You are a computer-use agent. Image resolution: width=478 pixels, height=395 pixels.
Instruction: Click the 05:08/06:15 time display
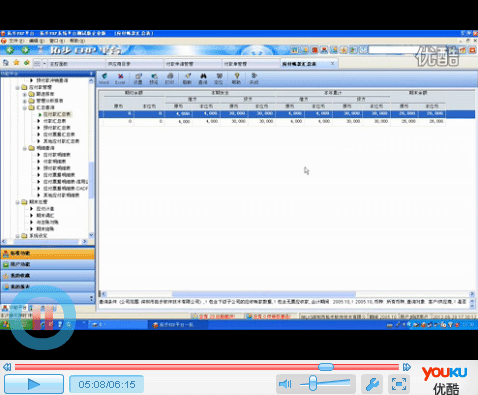pyautogui.click(x=107, y=384)
